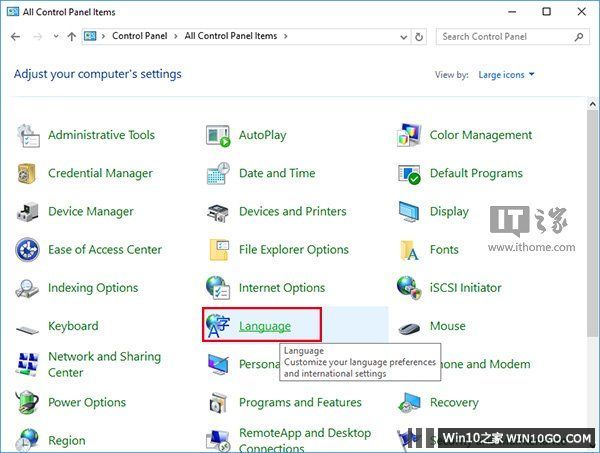Maximize the All Control Panel Items window
600x453 pixels.
pos(547,11)
